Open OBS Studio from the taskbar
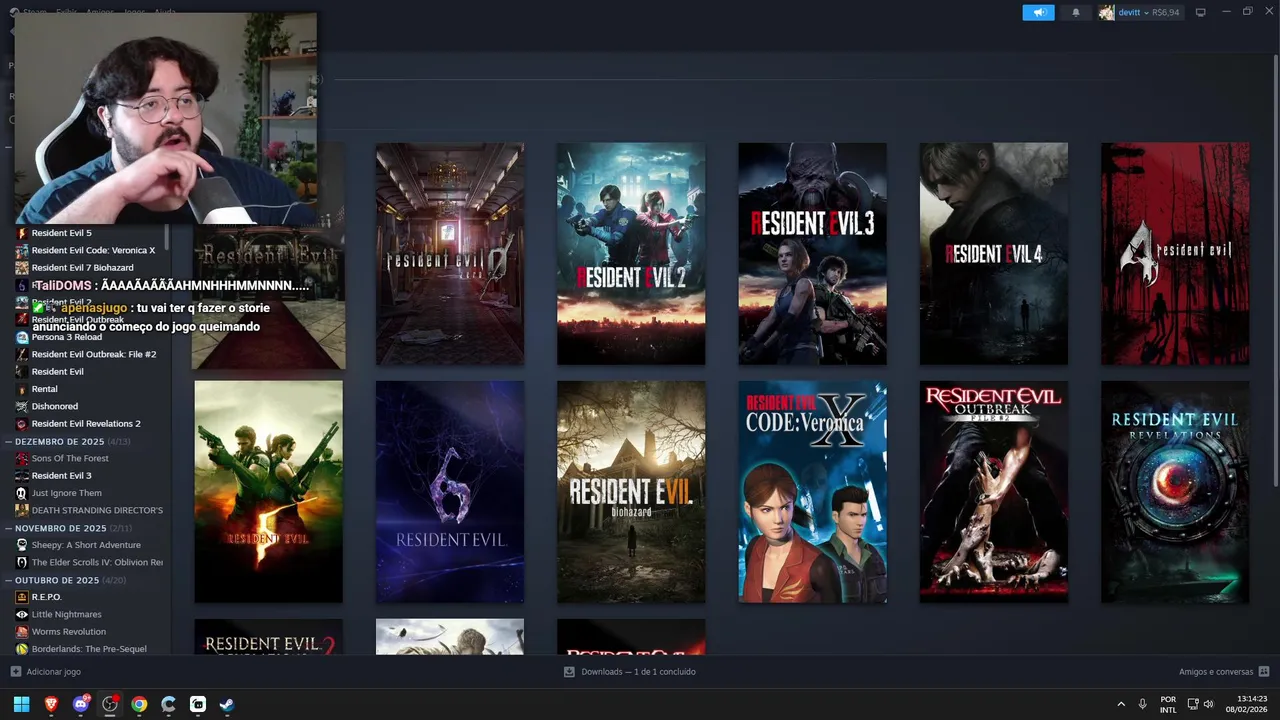Image resolution: width=1280 pixels, height=720 pixels. coord(110,704)
